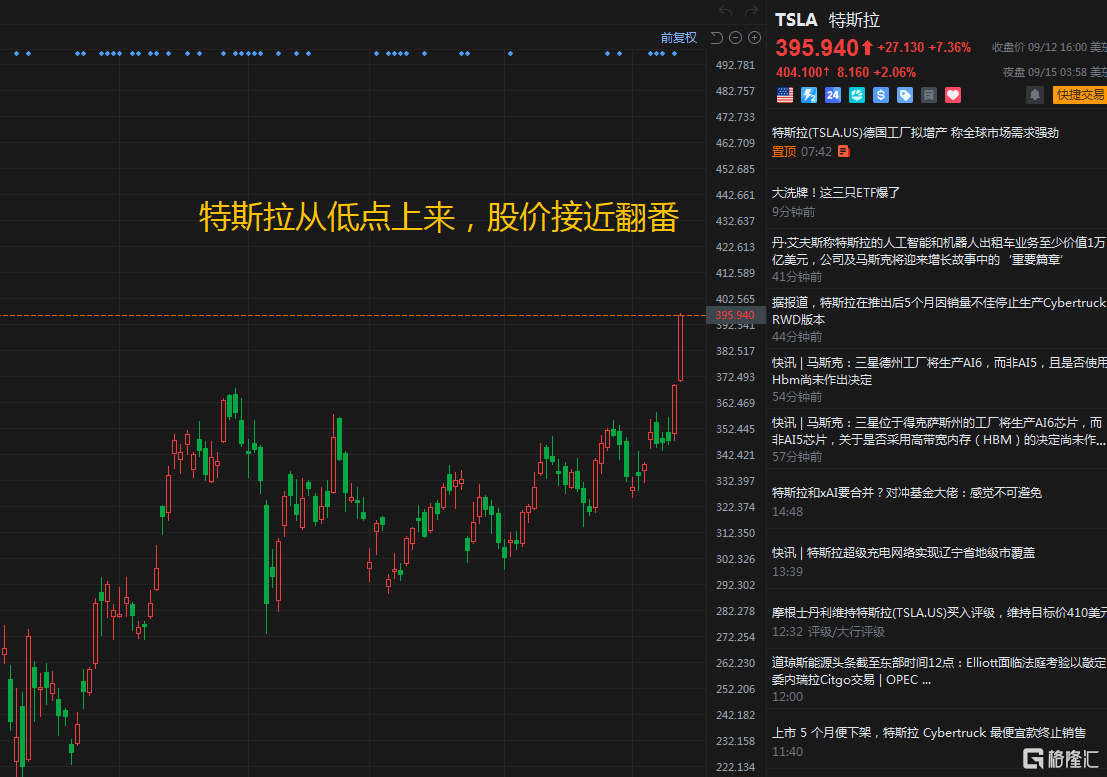
Task: Click the 特斯拉 stock name in header
Action: point(854,20)
